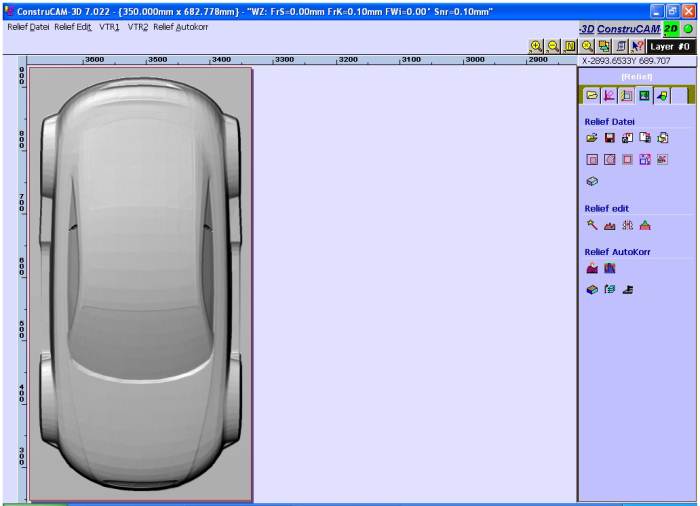Select the magic wand relief edit tool
Screen dimensions: 700x506
click(592, 226)
